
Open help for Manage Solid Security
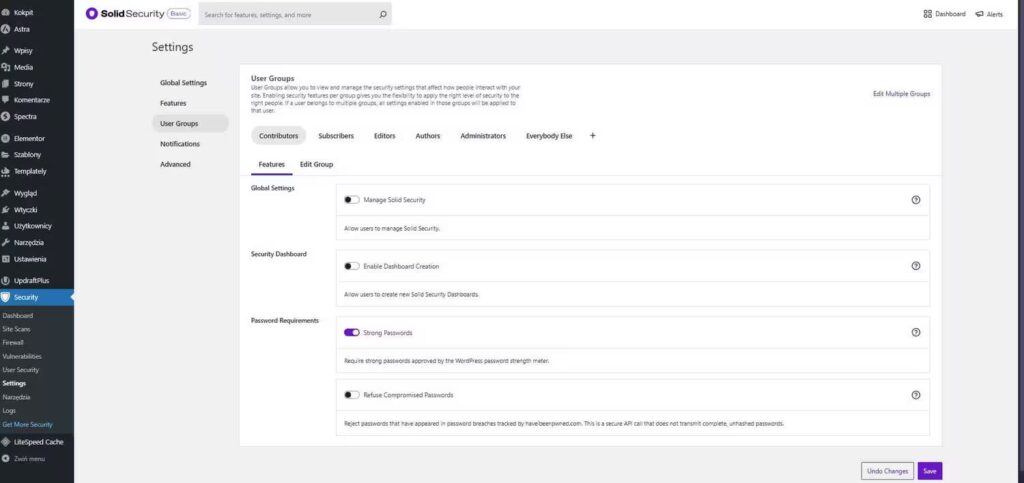(x=916, y=200)
